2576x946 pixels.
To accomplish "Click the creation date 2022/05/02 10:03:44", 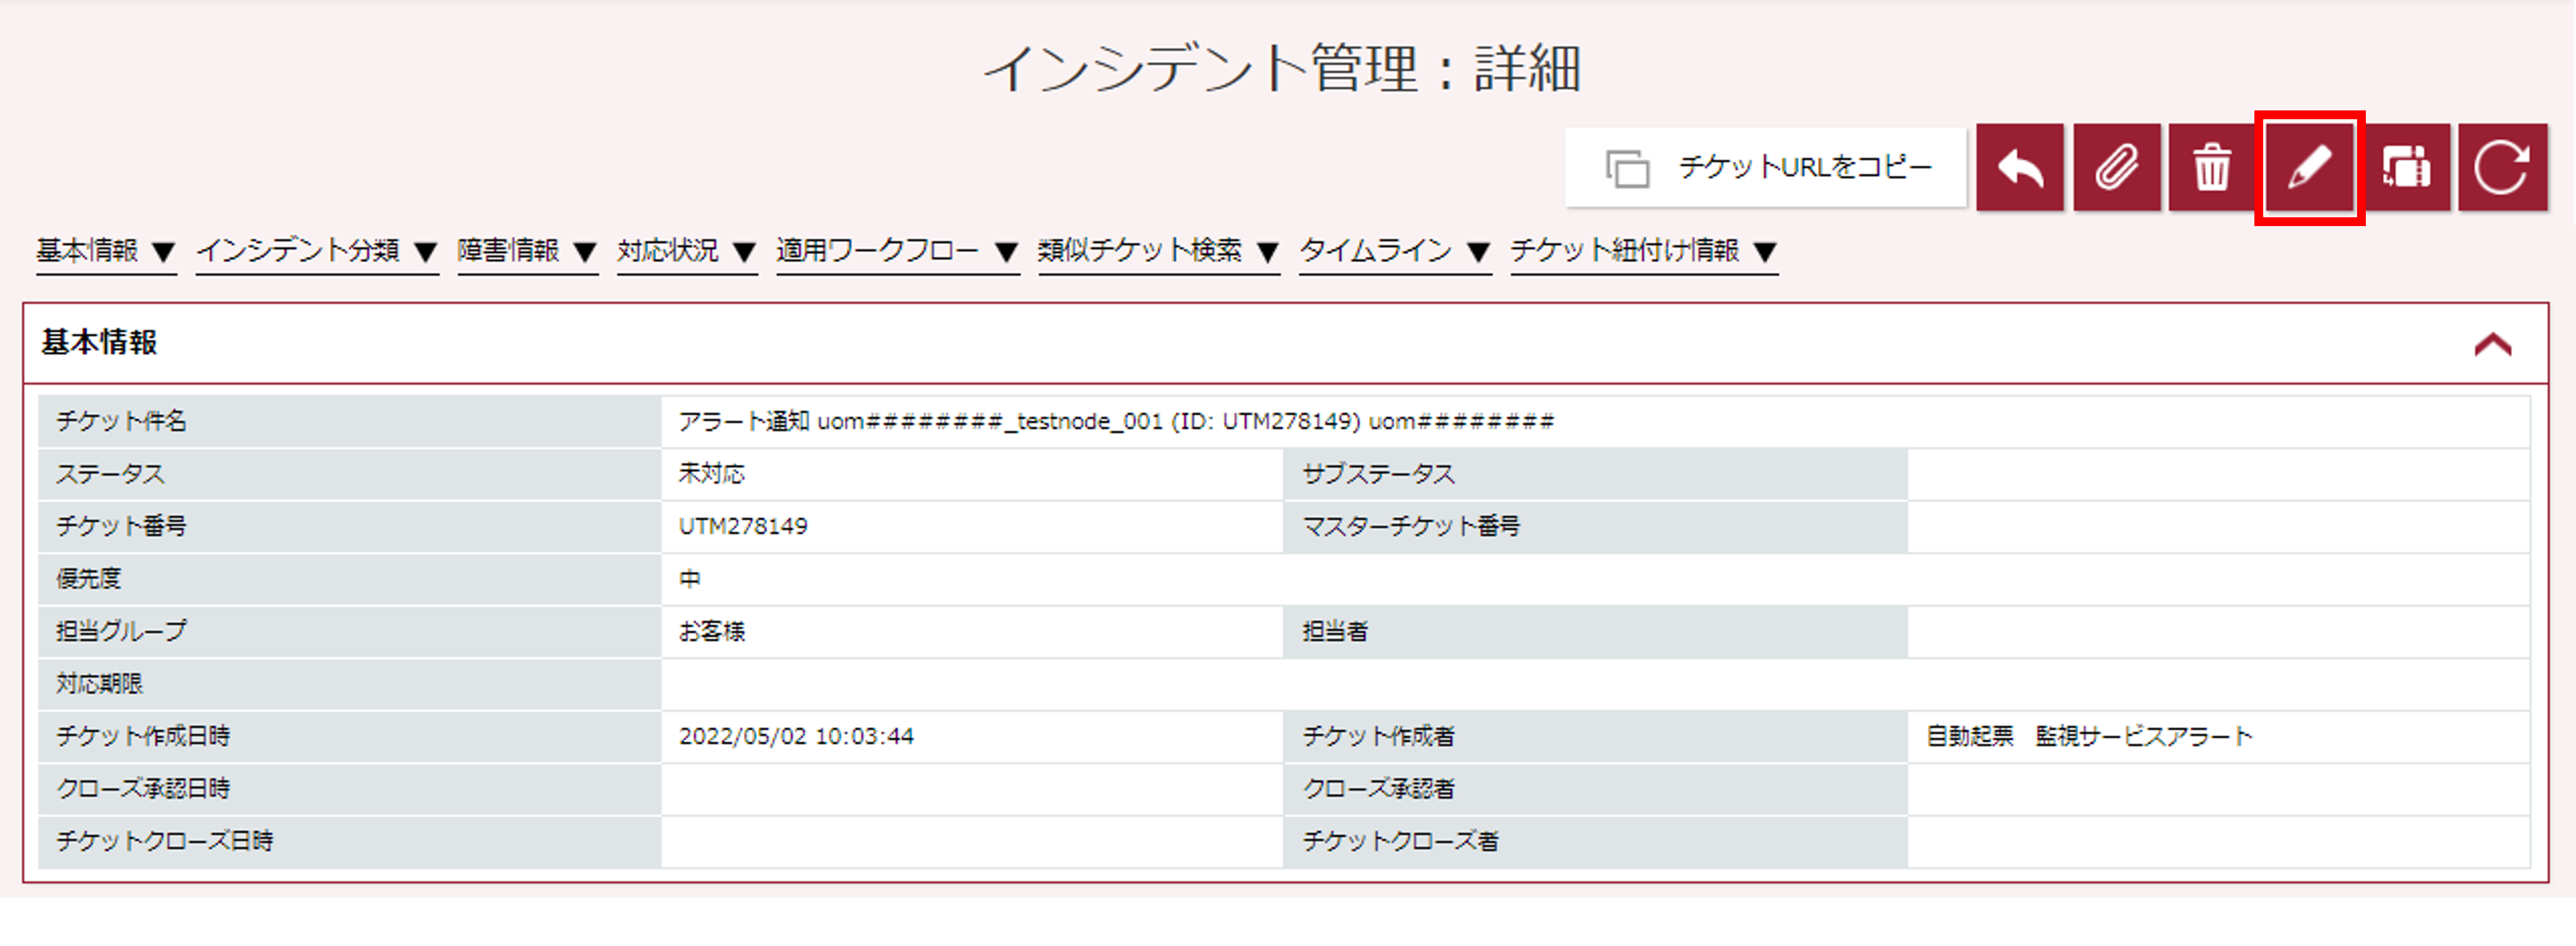I will pyautogui.click(x=796, y=737).
